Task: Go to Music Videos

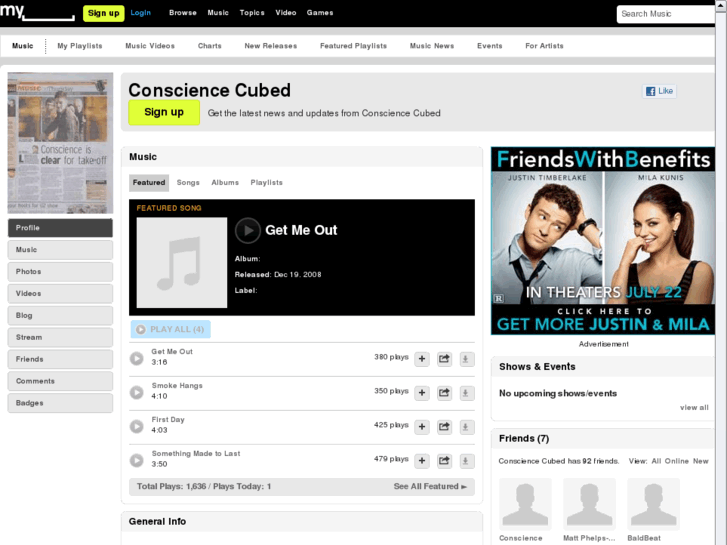Action: tap(150, 46)
